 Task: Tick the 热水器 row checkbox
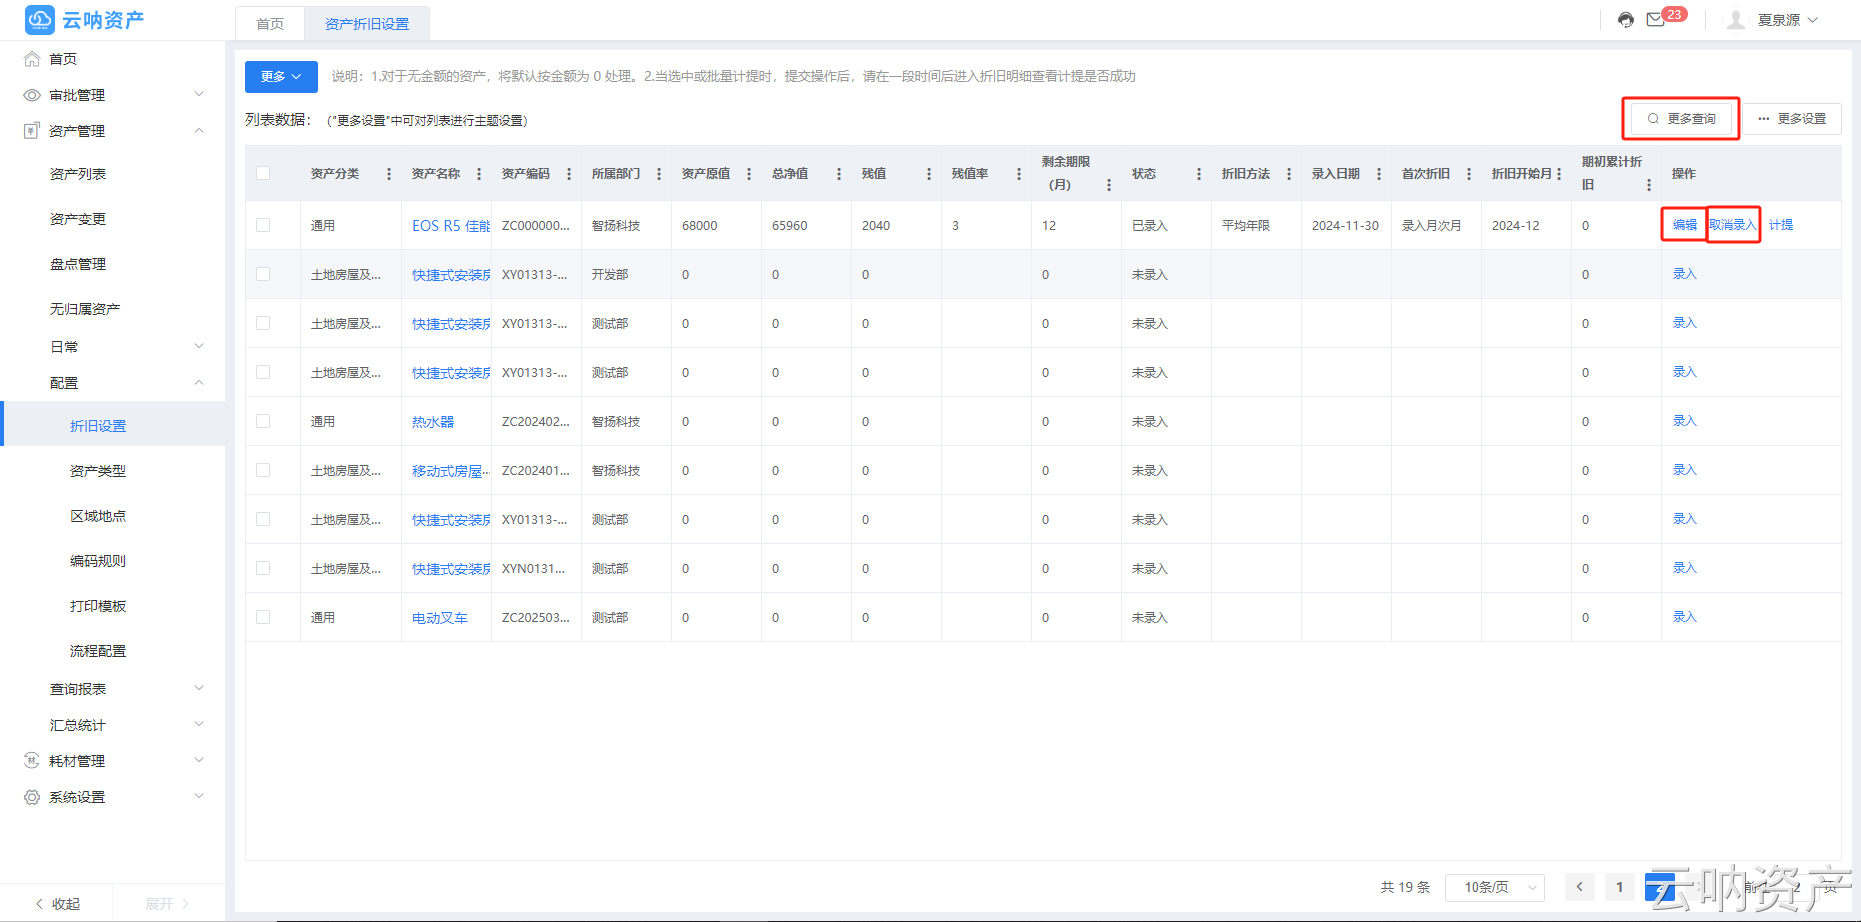click(x=263, y=421)
